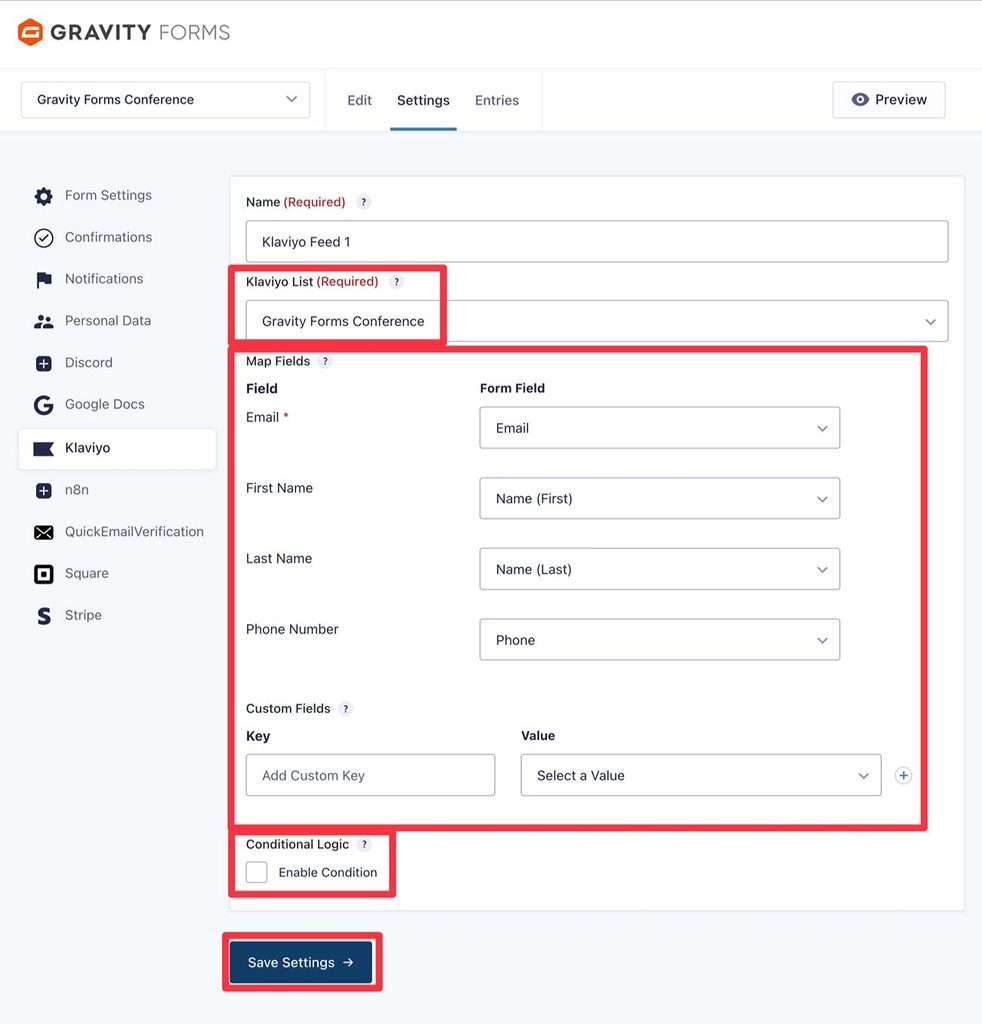This screenshot has width=982, height=1024.
Task: Click the Google Docs G icon
Action: [x=44, y=405]
